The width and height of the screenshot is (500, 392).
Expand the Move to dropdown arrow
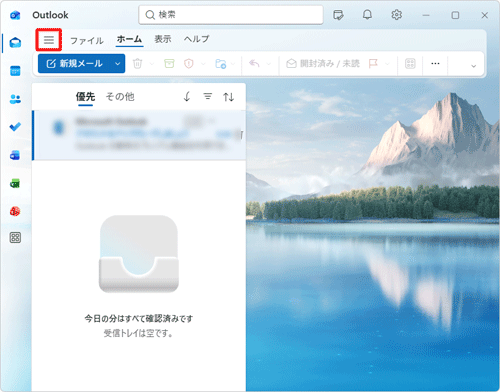(x=233, y=64)
